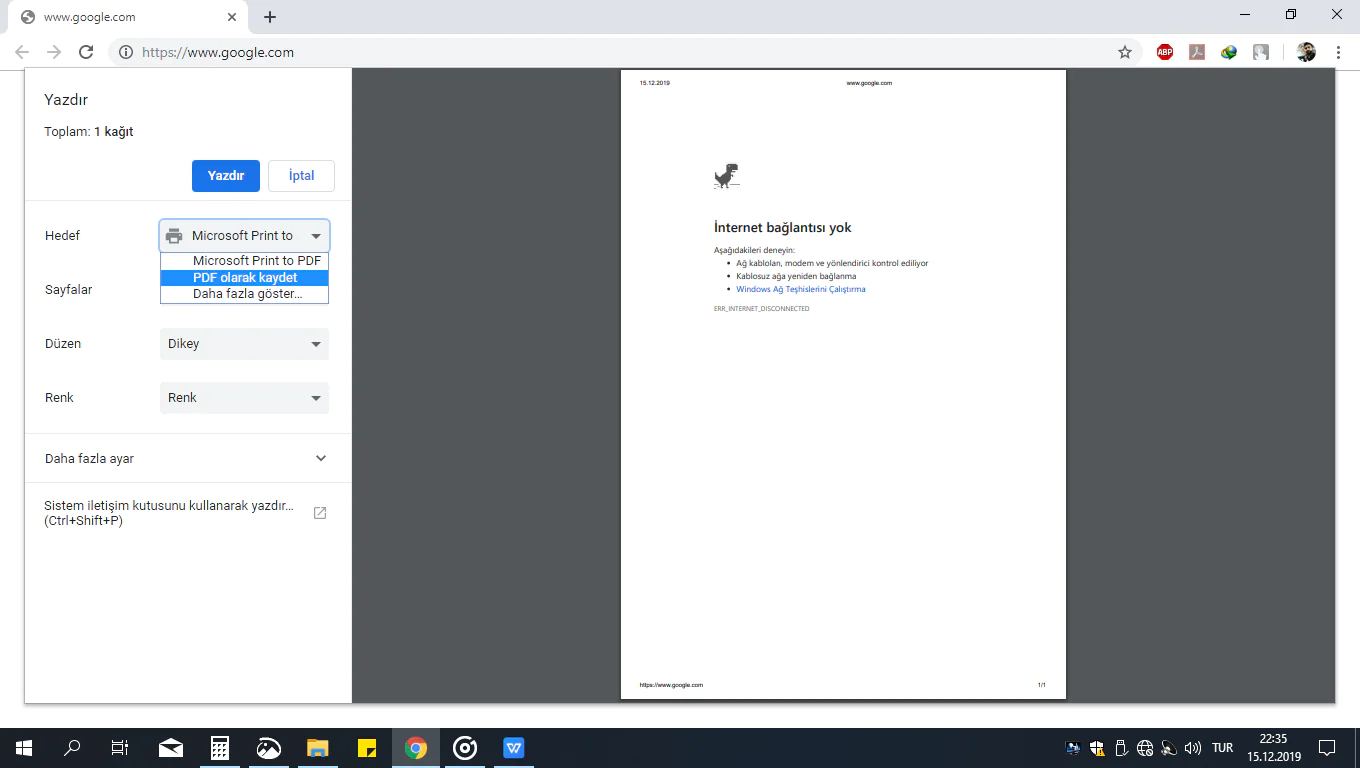The width and height of the screenshot is (1360, 768).
Task: Launch the Mail app from the taskbar
Action: click(x=171, y=748)
